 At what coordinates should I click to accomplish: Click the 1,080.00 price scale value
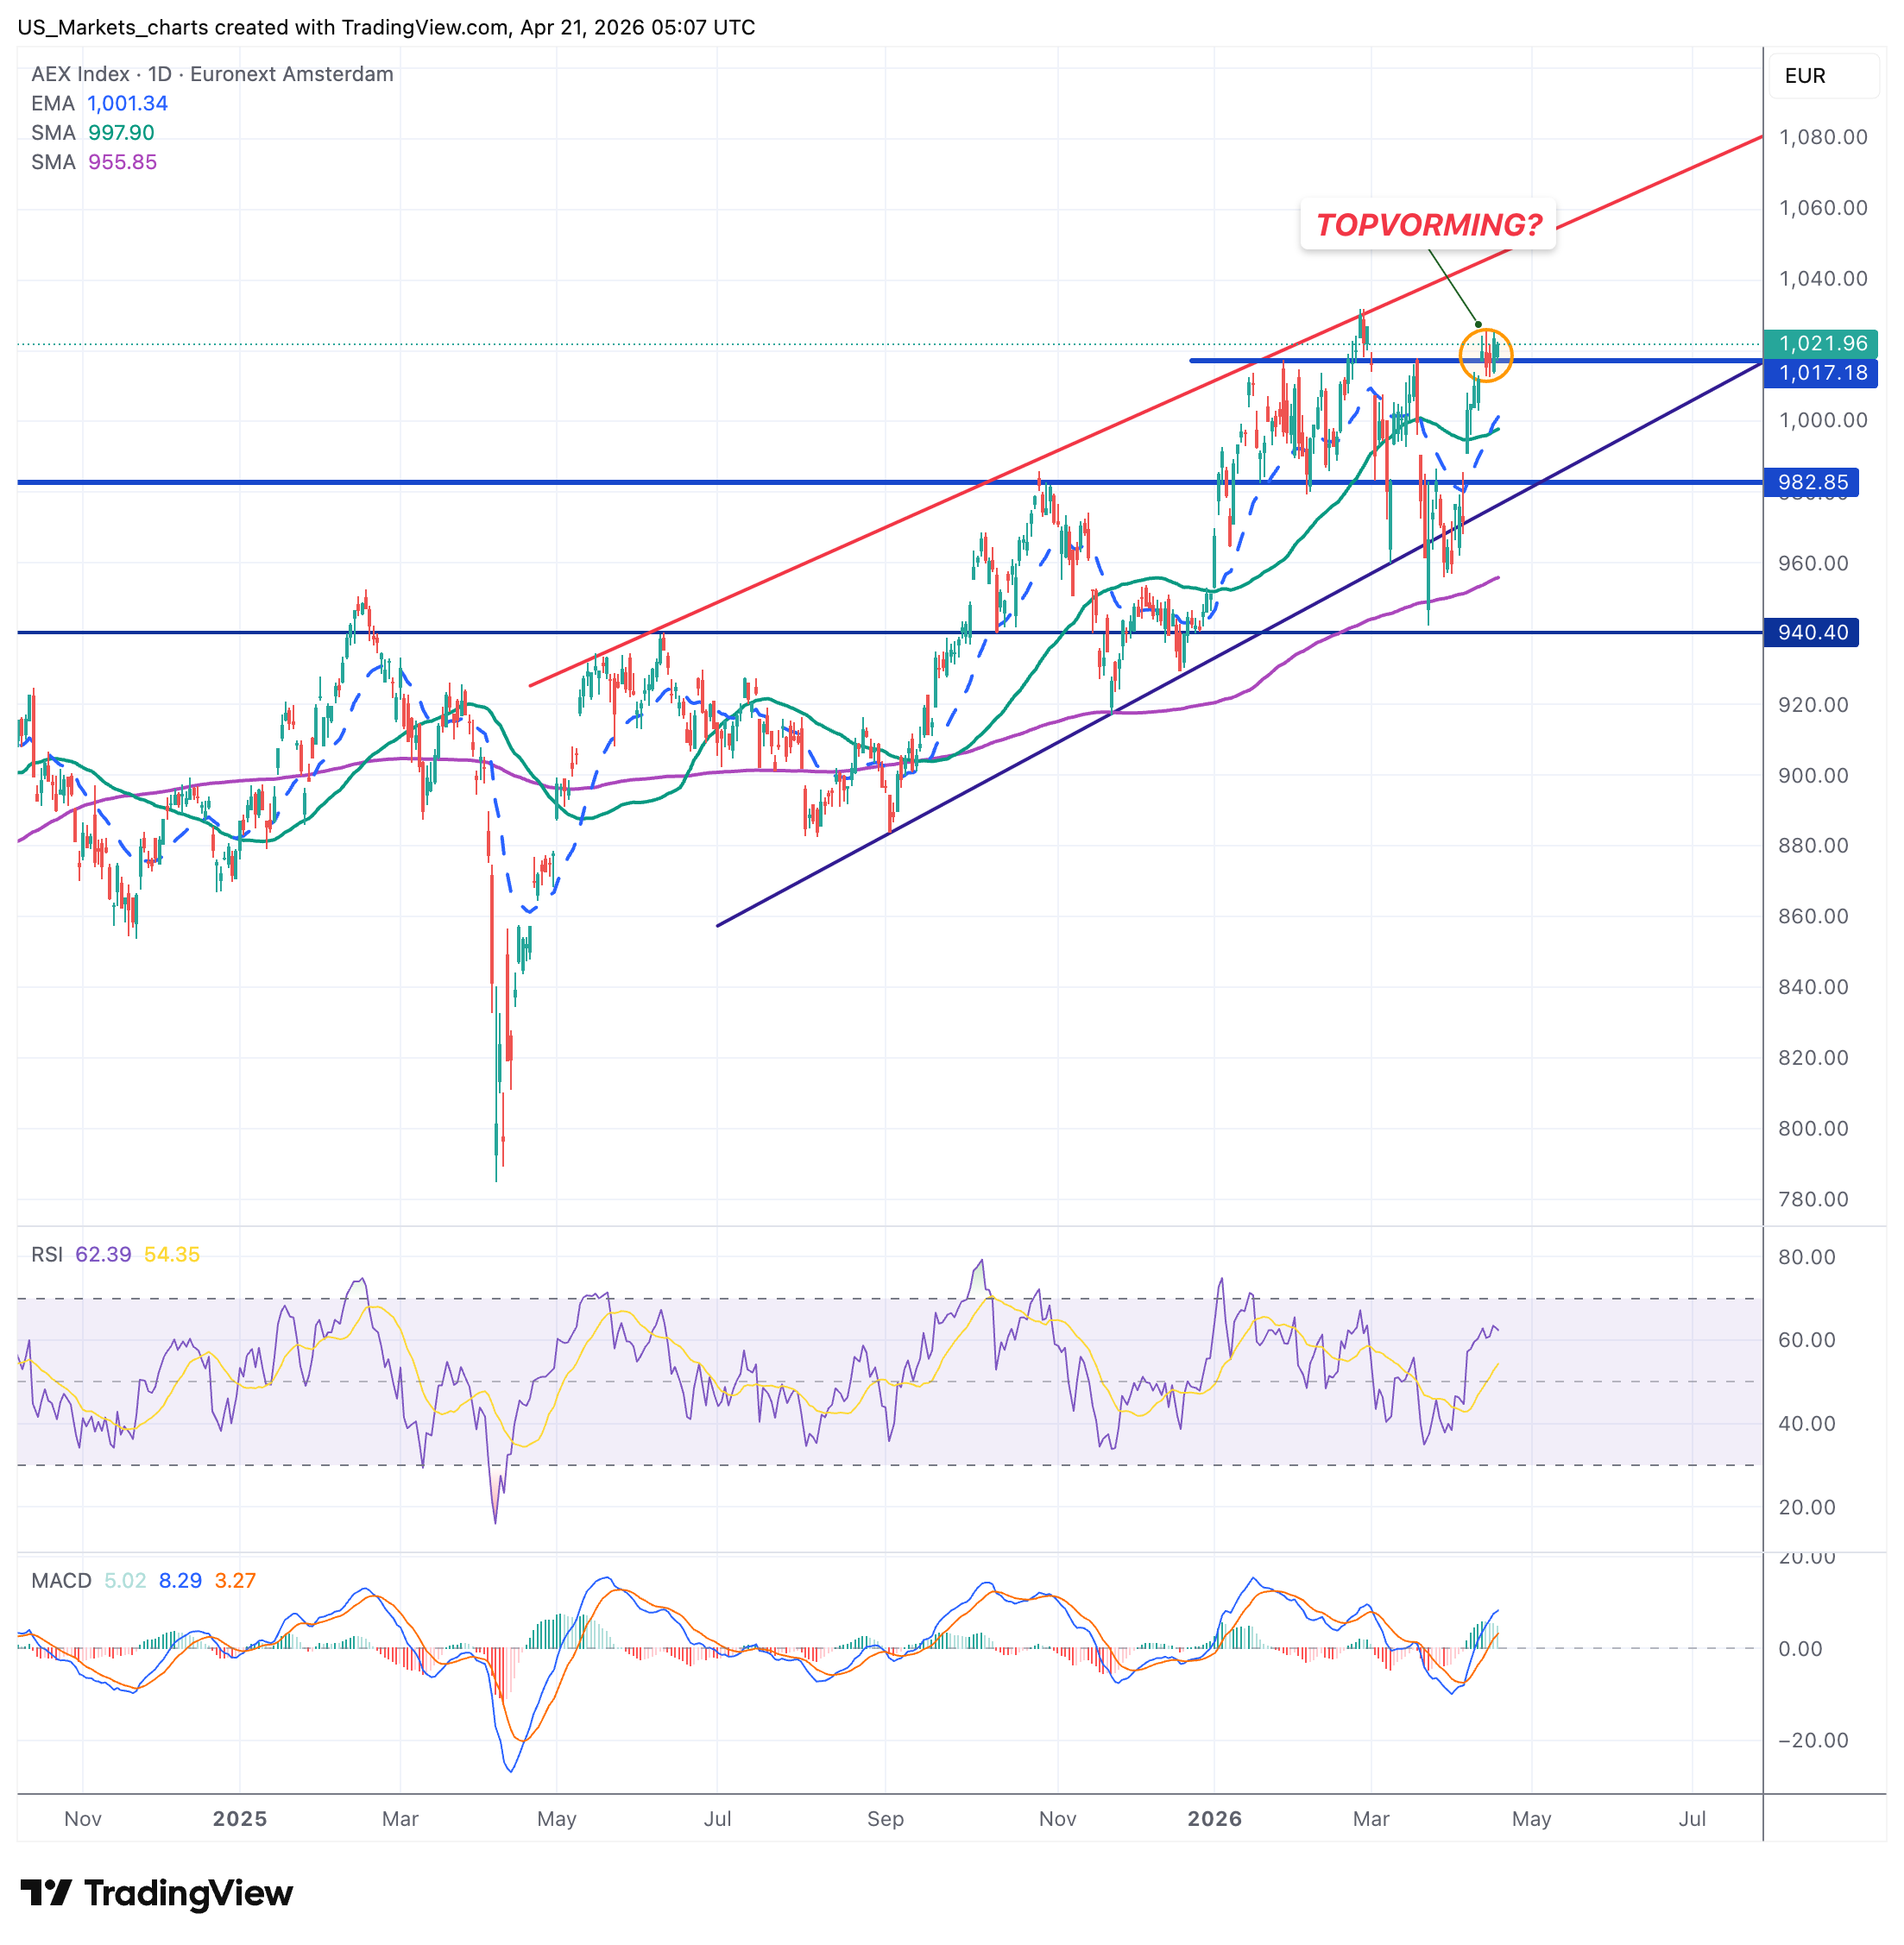pyautogui.click(x=1822, y=137)
